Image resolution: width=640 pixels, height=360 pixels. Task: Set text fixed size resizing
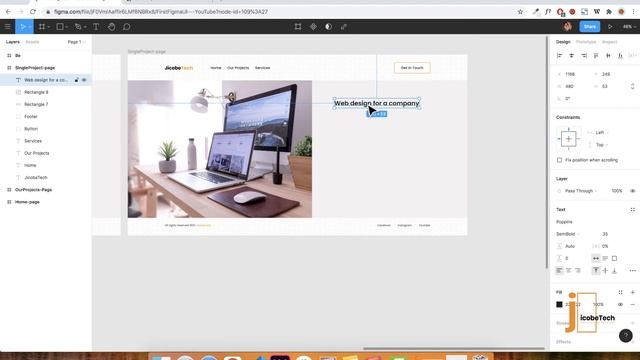(614, 258)
